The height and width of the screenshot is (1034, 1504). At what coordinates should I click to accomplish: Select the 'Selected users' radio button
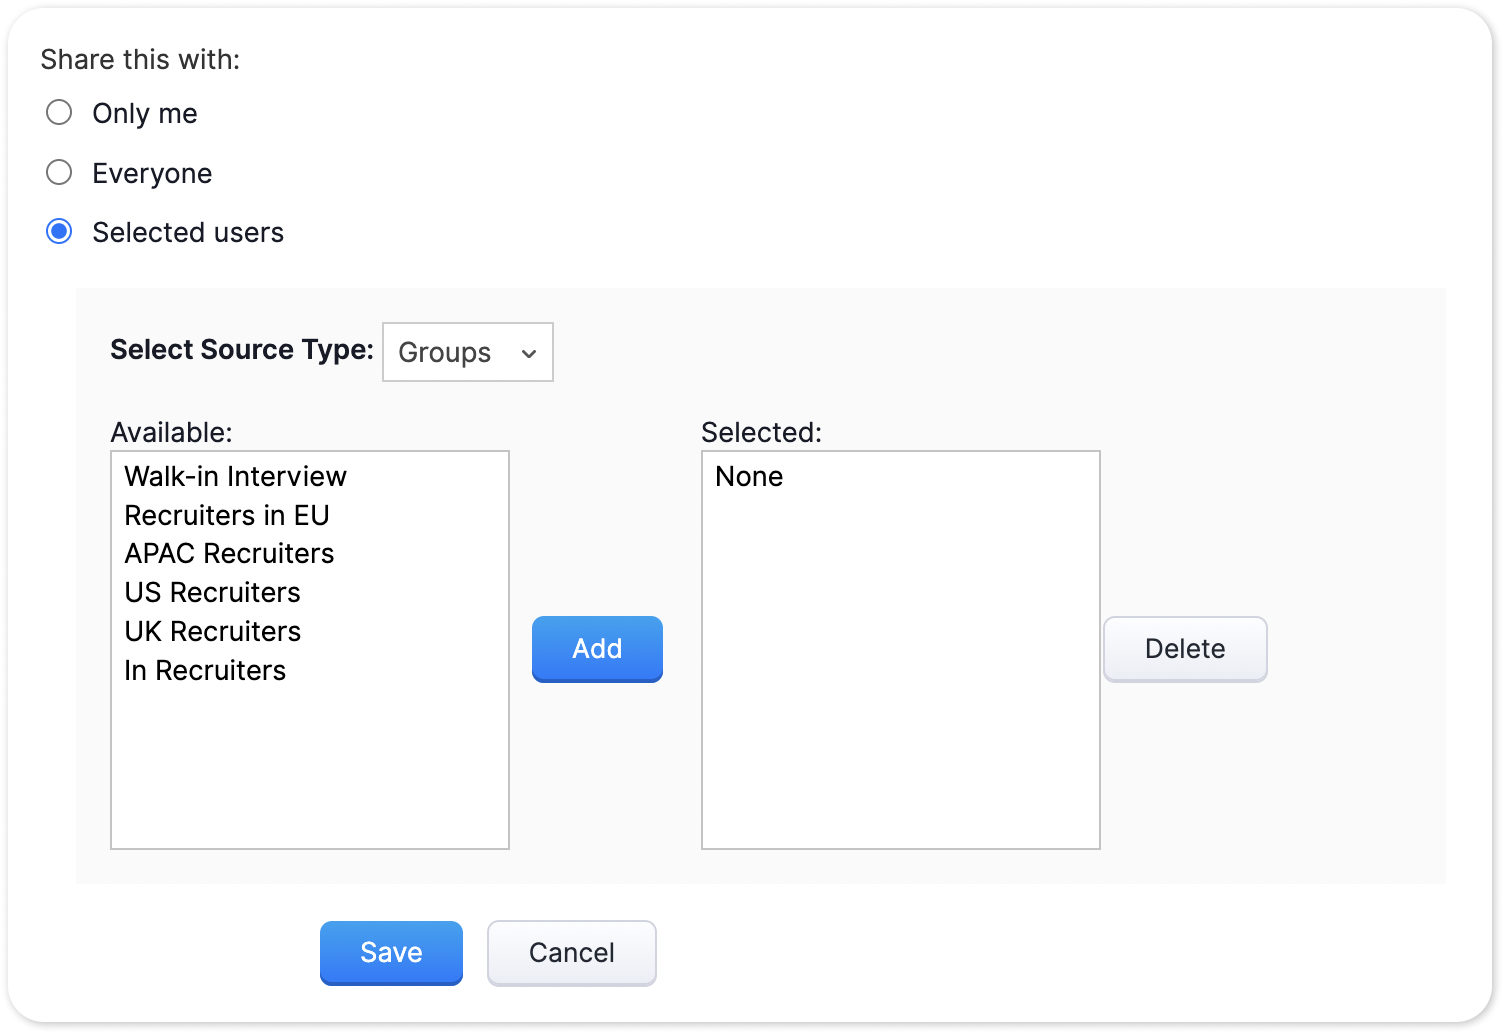tap(60, 232)
